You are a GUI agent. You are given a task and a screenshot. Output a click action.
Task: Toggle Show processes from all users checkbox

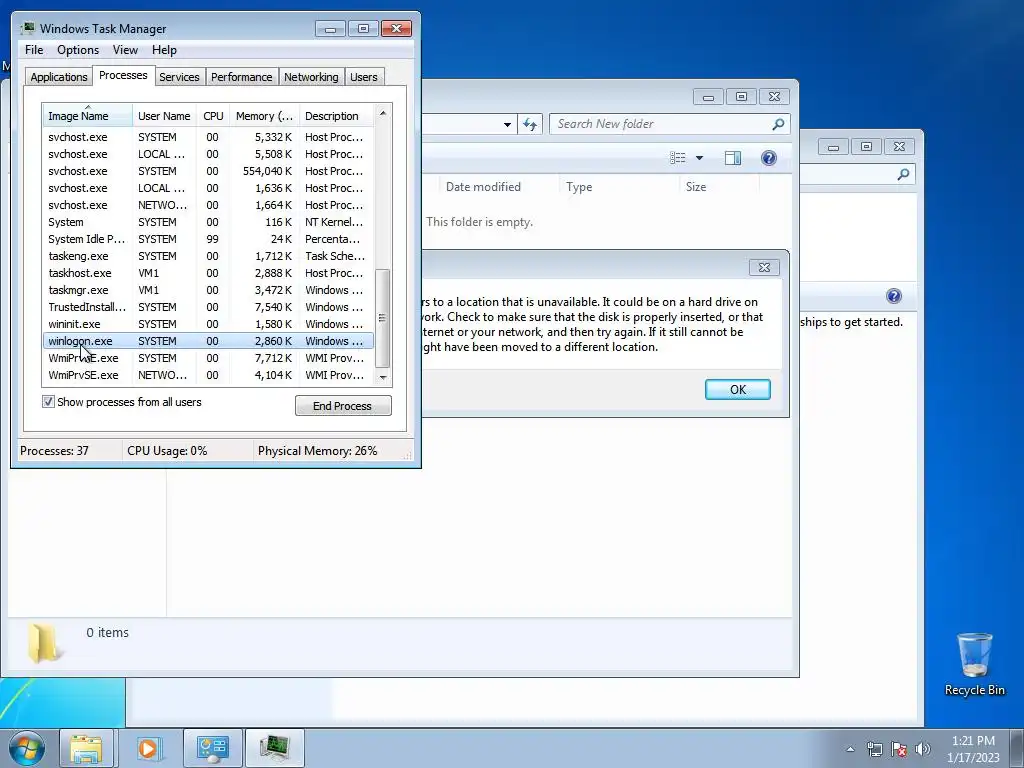[48, 402]
